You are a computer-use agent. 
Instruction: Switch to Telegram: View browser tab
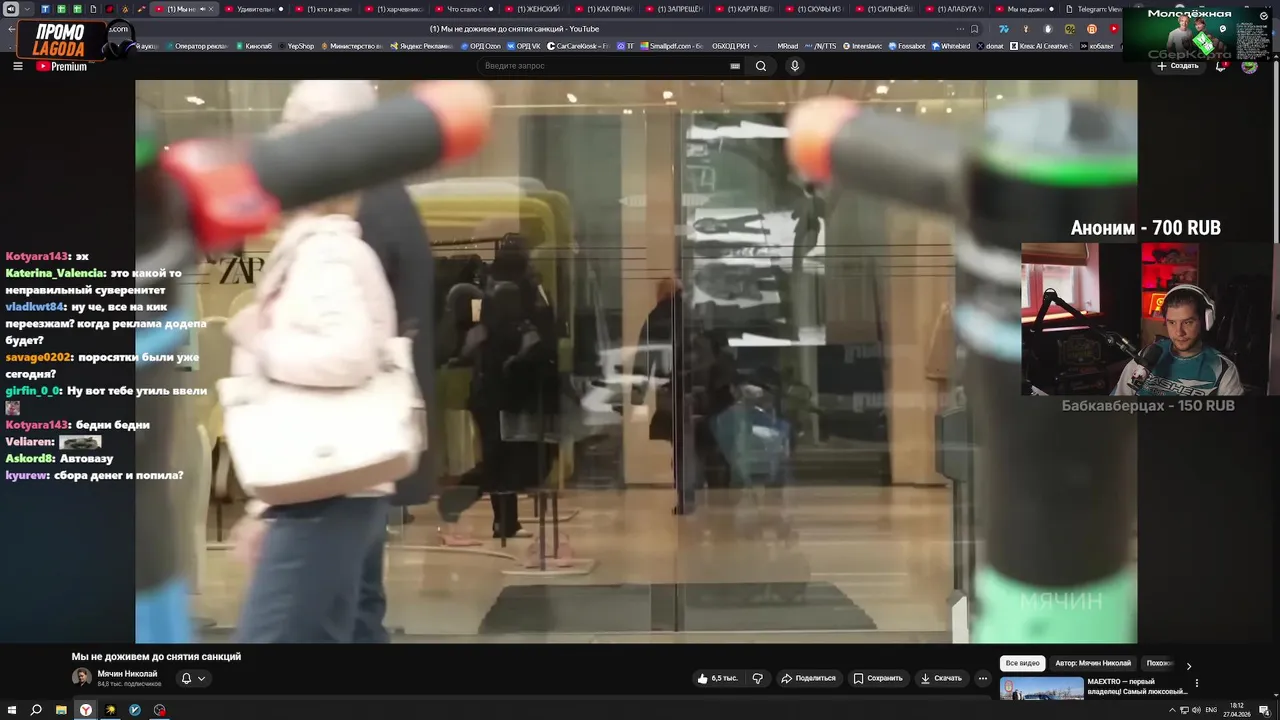click(x=1093, y=9)
